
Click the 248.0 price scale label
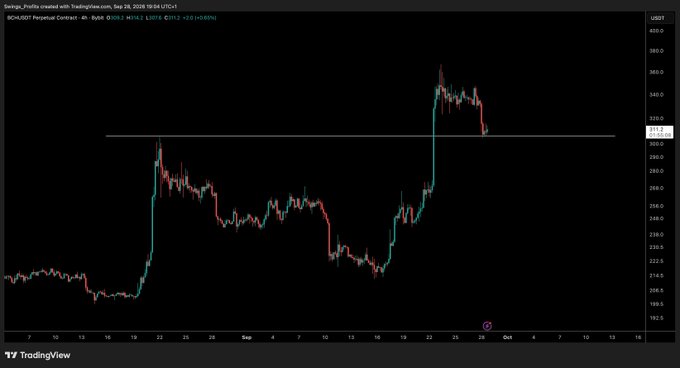(x=656, y=218)
